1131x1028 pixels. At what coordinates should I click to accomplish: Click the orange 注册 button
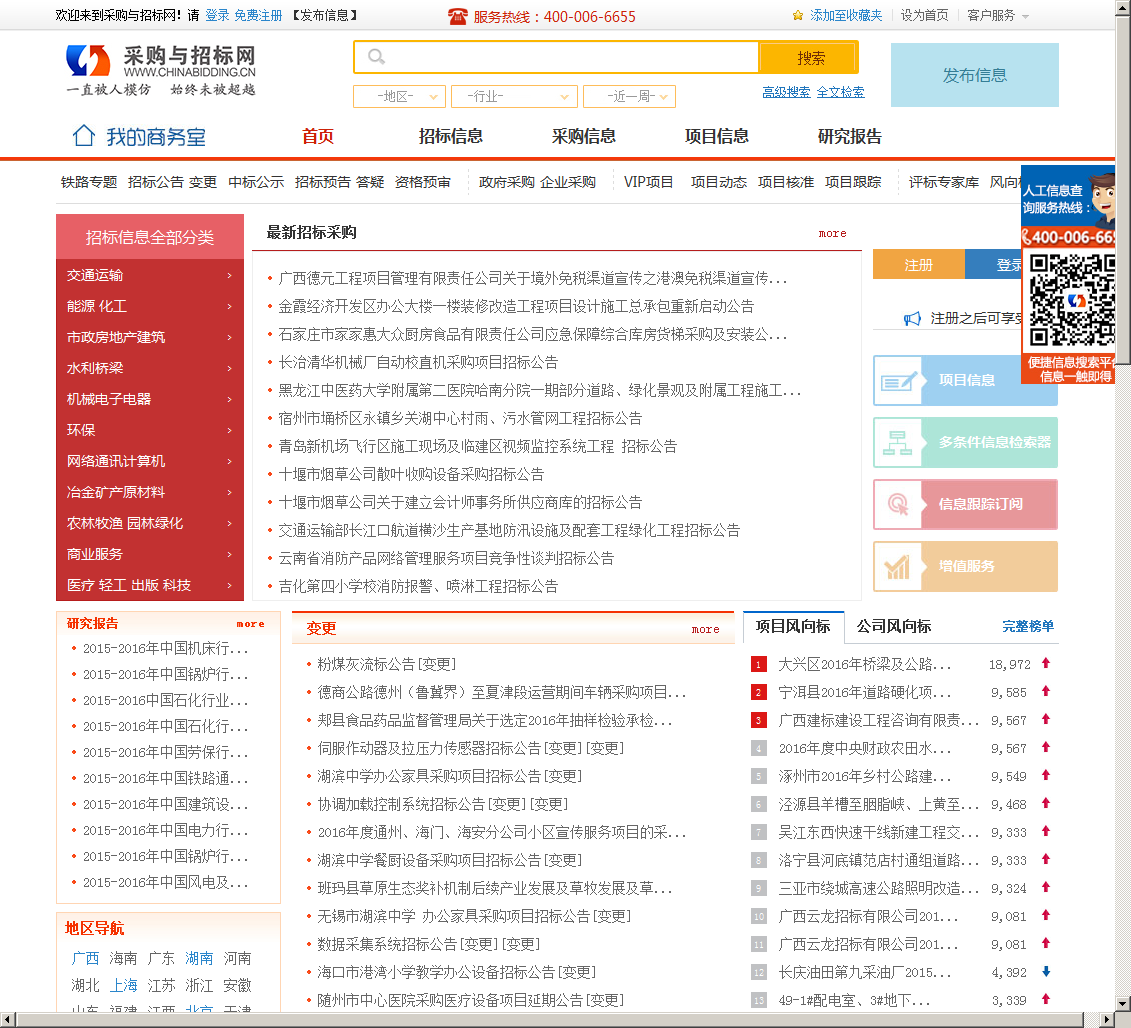[x=918, y=265]
